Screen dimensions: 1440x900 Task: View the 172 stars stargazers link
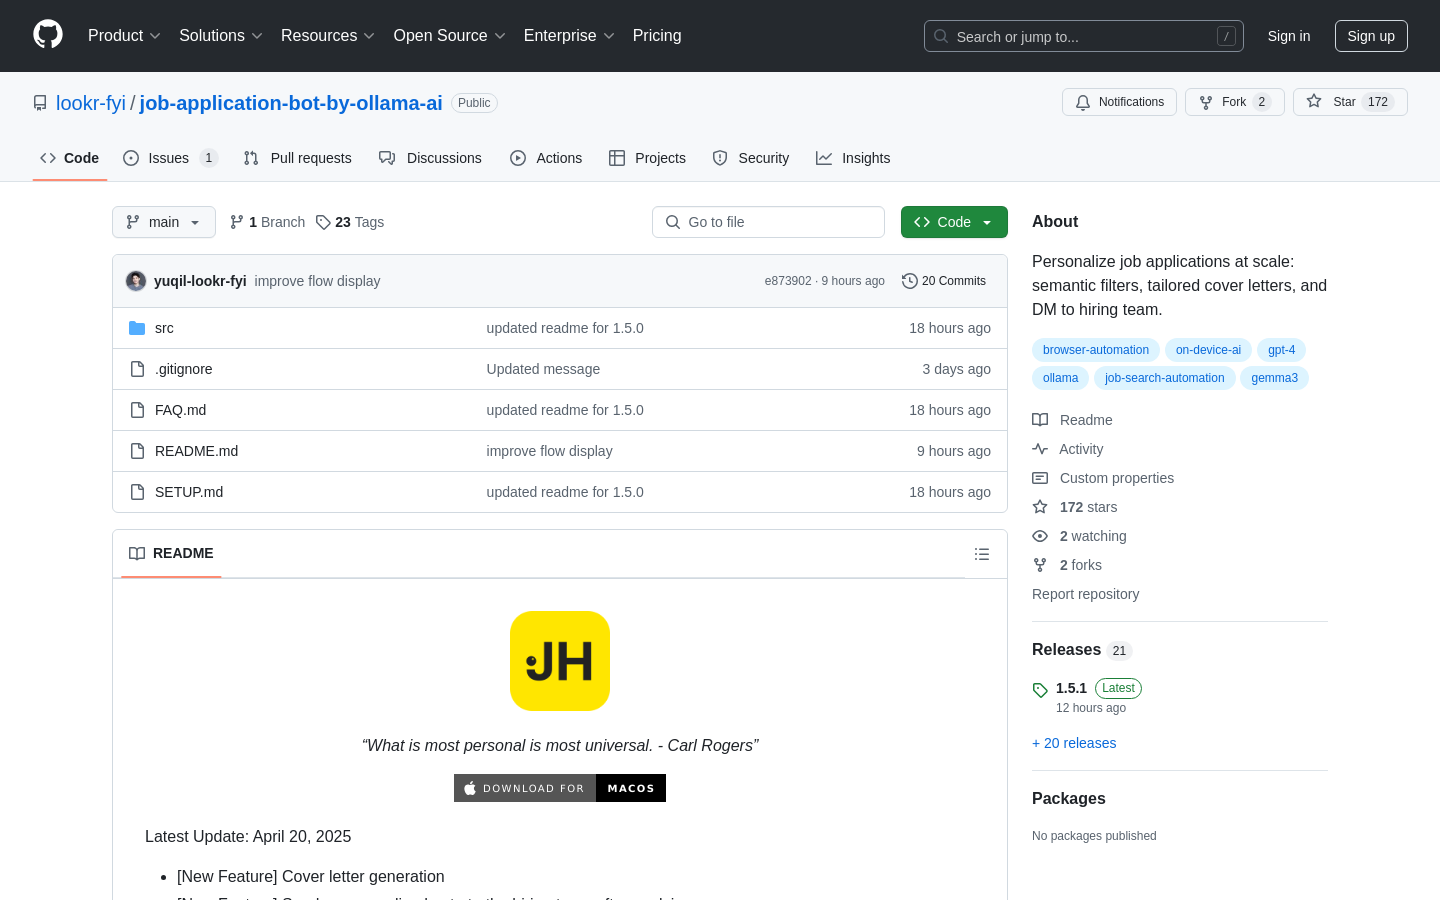1075,507
